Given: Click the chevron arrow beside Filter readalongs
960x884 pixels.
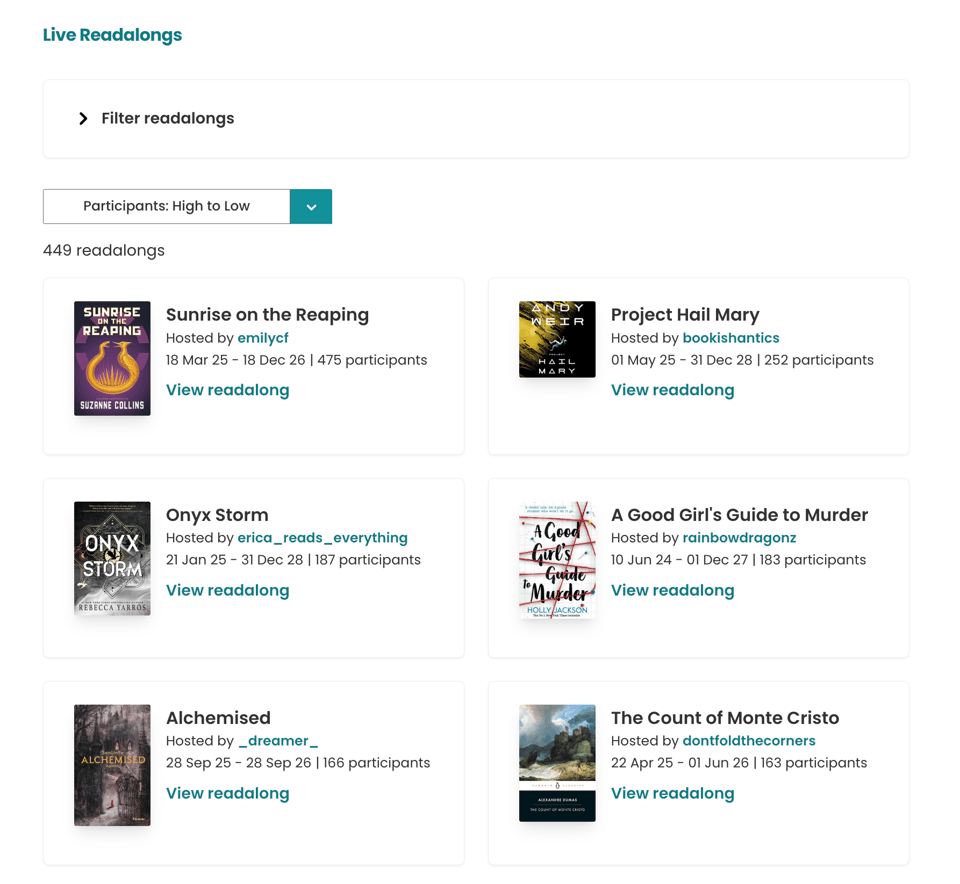Looking at the screenshot, I should pos(84,118).
